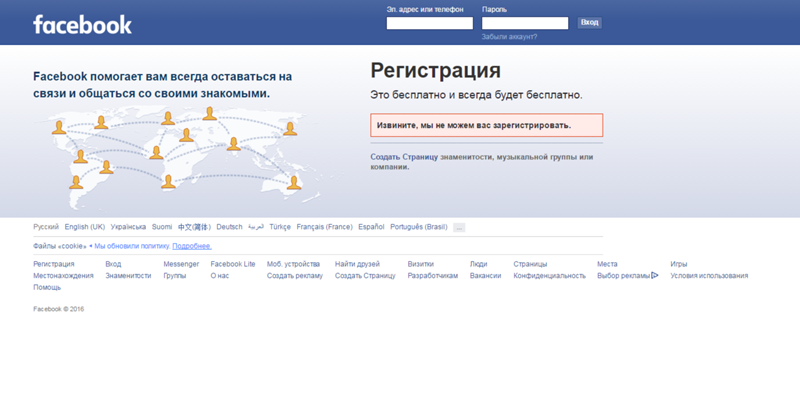Switch language to Deutsch

click(x=229, y=227)
